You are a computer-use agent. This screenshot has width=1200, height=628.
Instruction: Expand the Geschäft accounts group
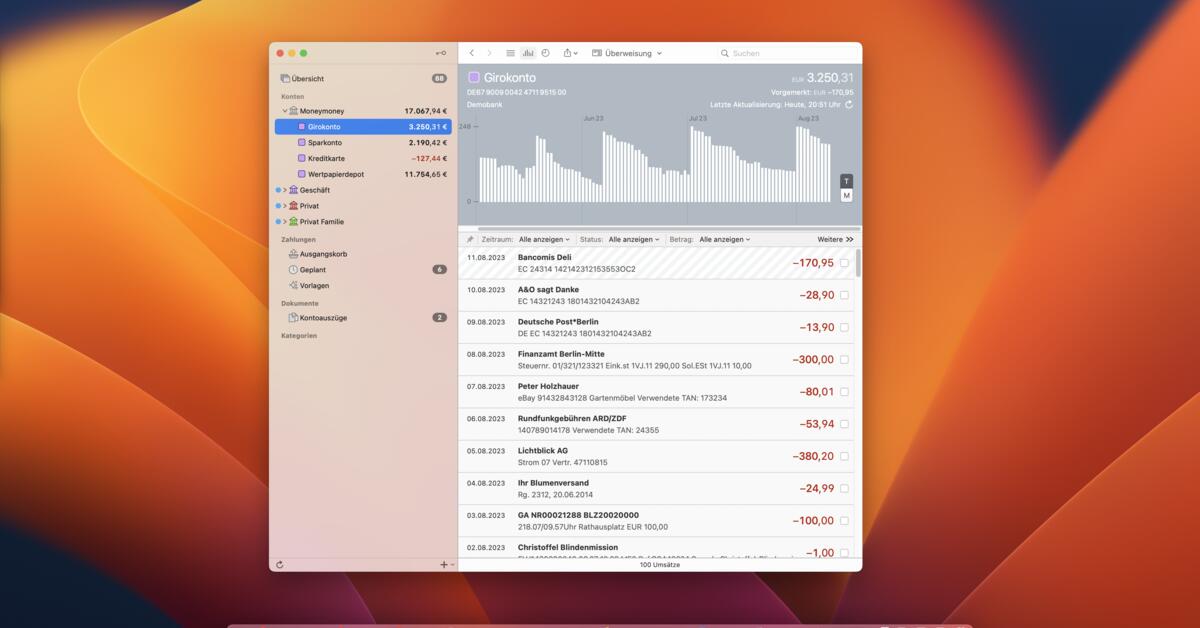pyautogui.click(x=287, y=189)
